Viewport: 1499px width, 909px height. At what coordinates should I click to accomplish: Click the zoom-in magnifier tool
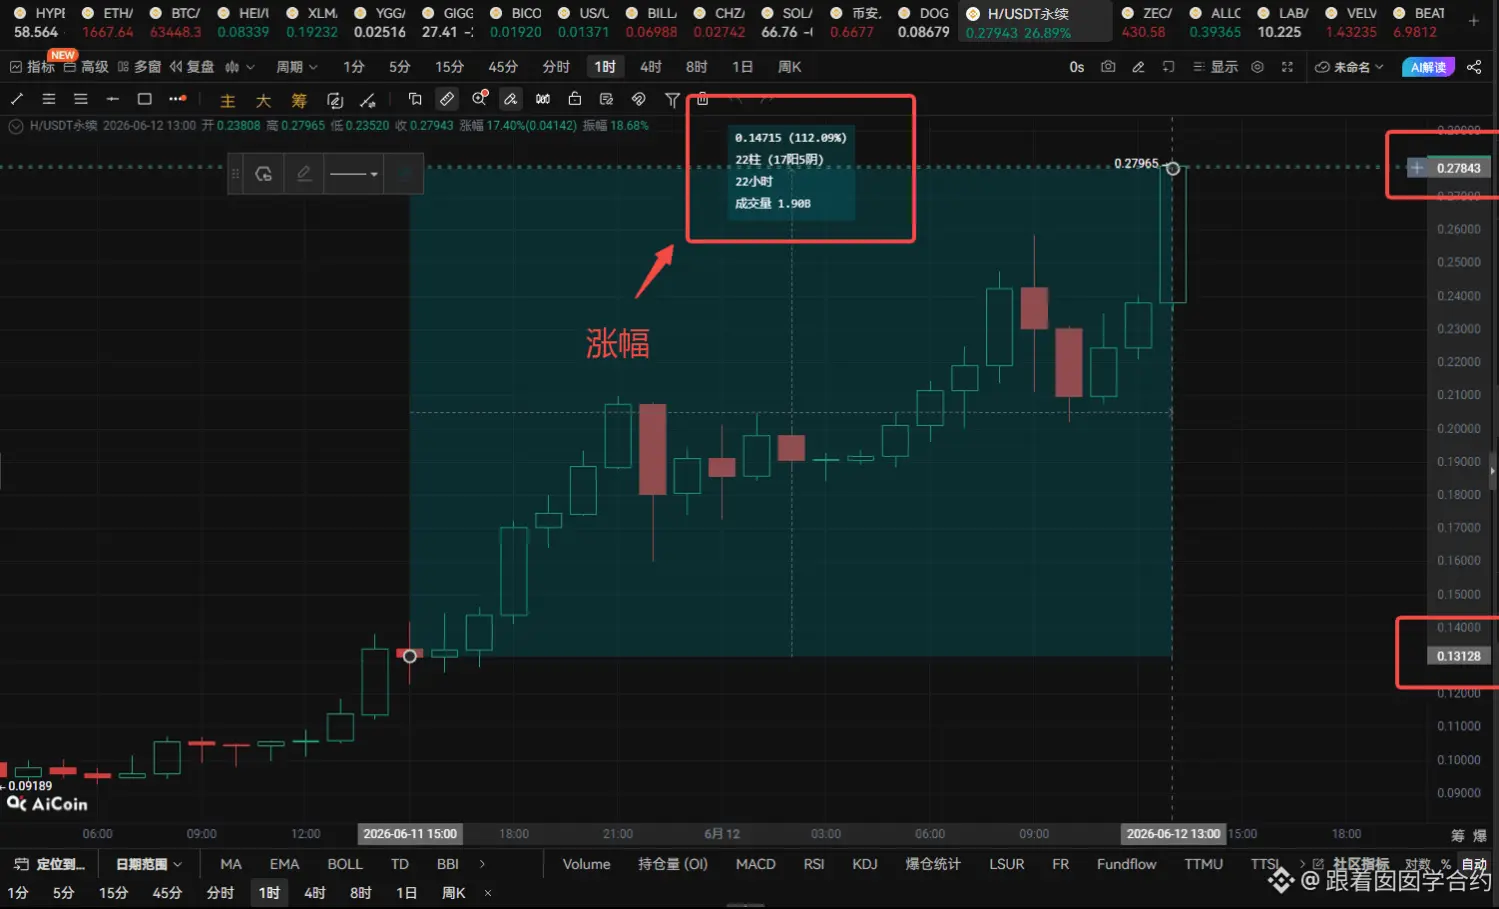(x=479, y=99)
